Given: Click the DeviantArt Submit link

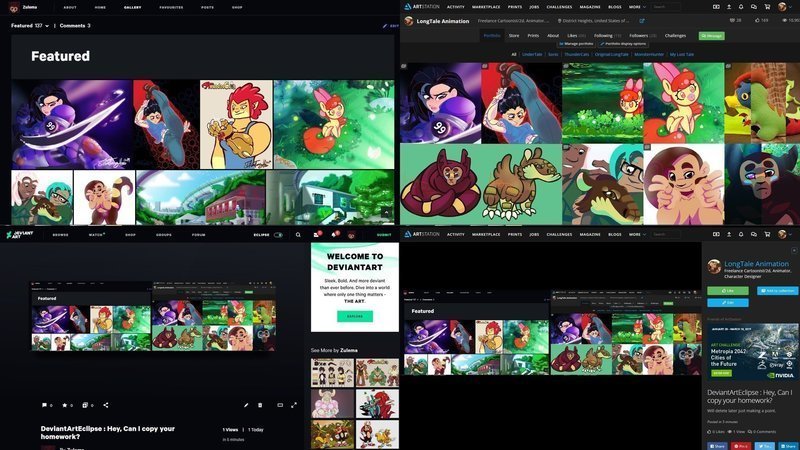Looking at the screenshot, I should tap(384, 235).
